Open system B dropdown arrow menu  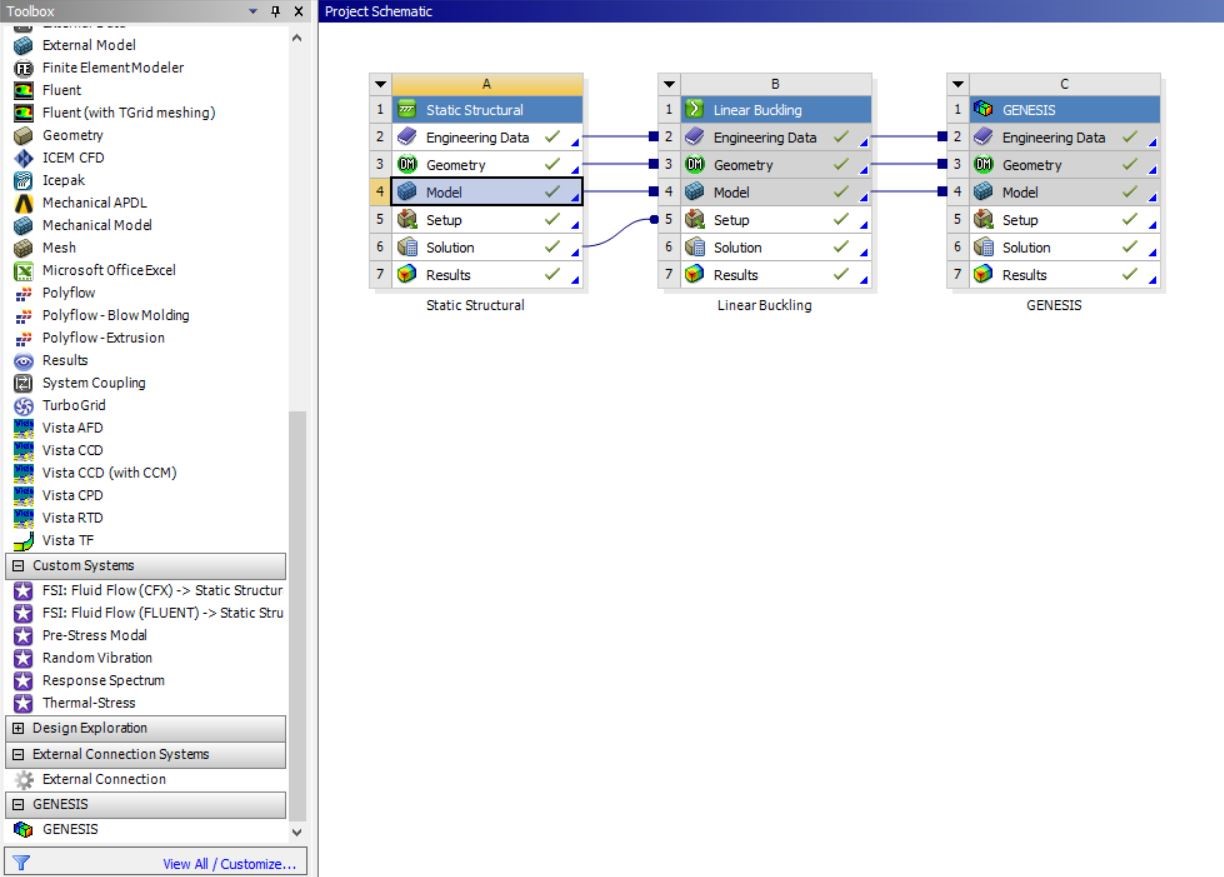(x=670, y=84)
